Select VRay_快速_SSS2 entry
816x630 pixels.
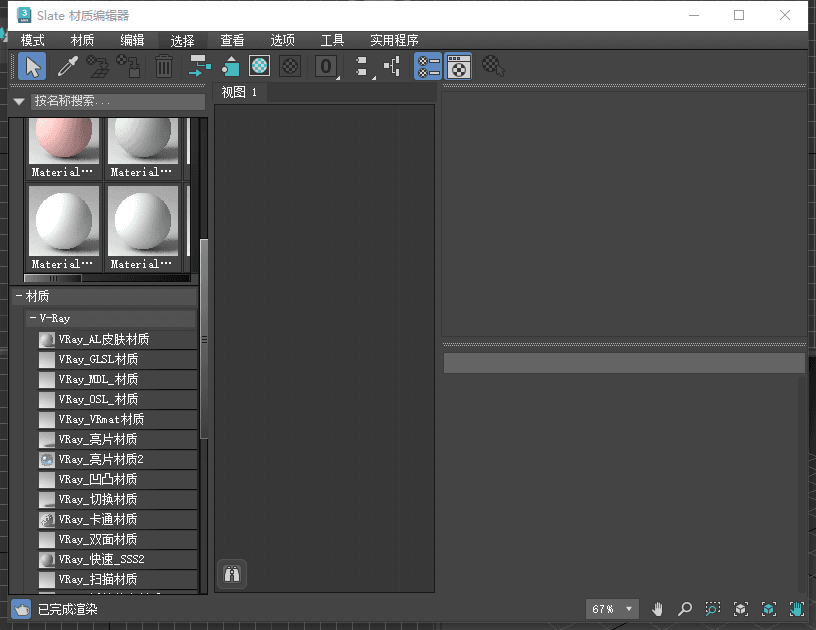[118, 559]
